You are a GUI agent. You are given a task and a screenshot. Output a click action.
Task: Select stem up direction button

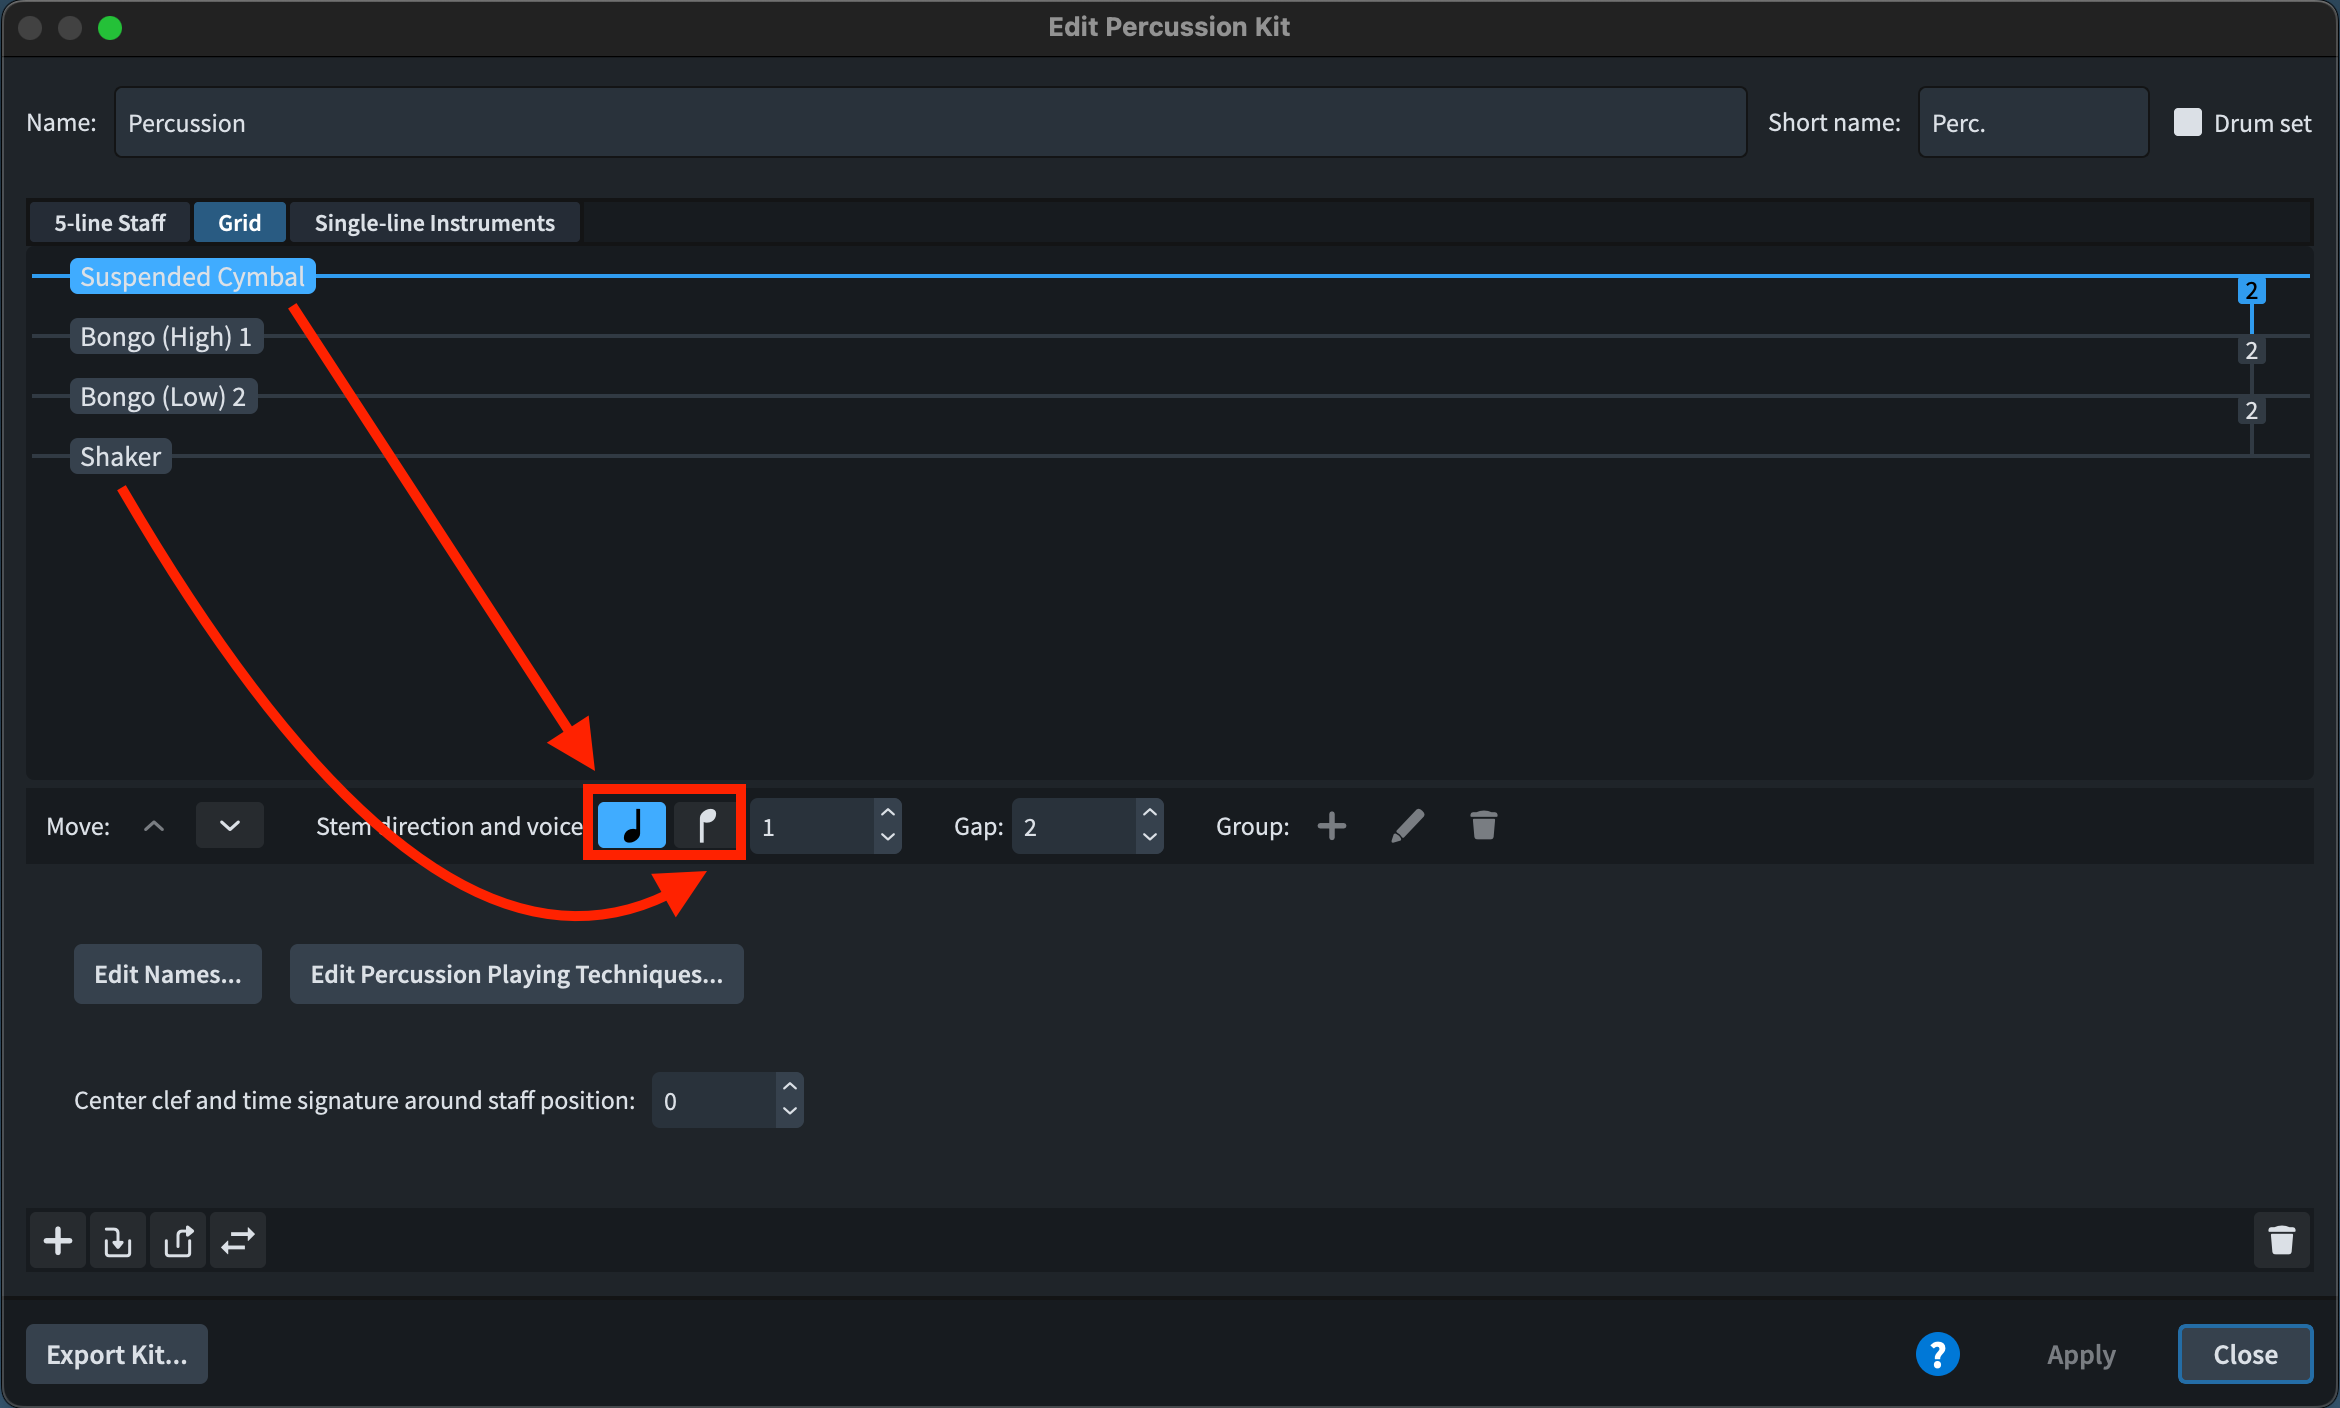click(632, 826)
